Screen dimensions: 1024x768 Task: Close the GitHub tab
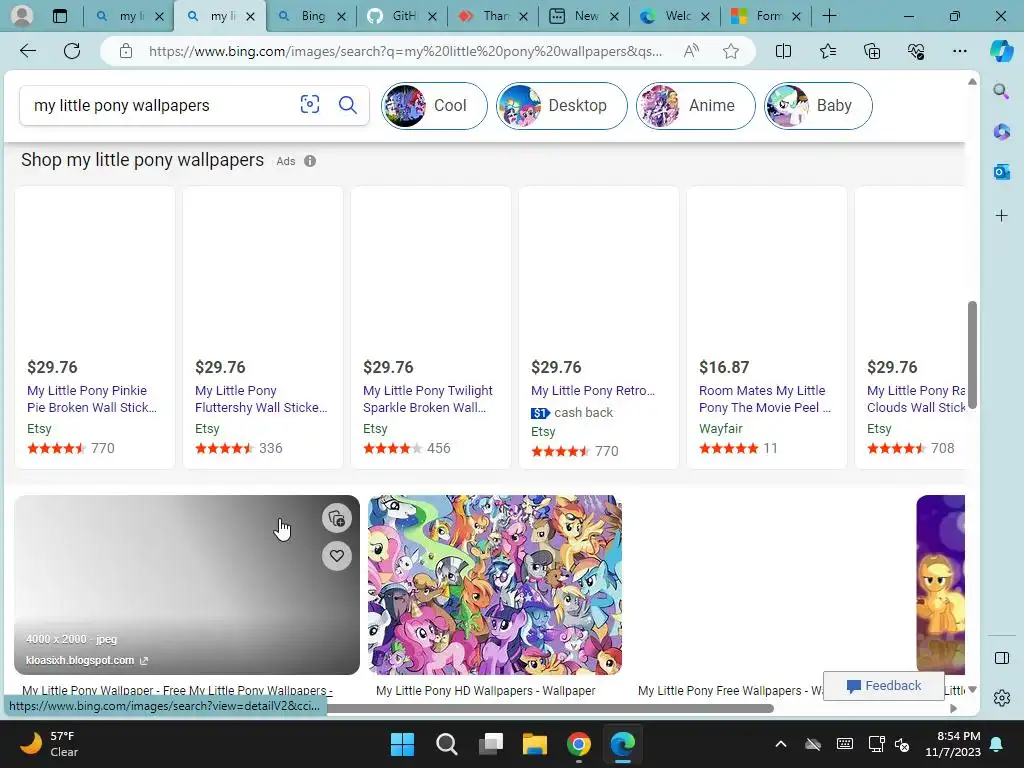pos(432,16)
